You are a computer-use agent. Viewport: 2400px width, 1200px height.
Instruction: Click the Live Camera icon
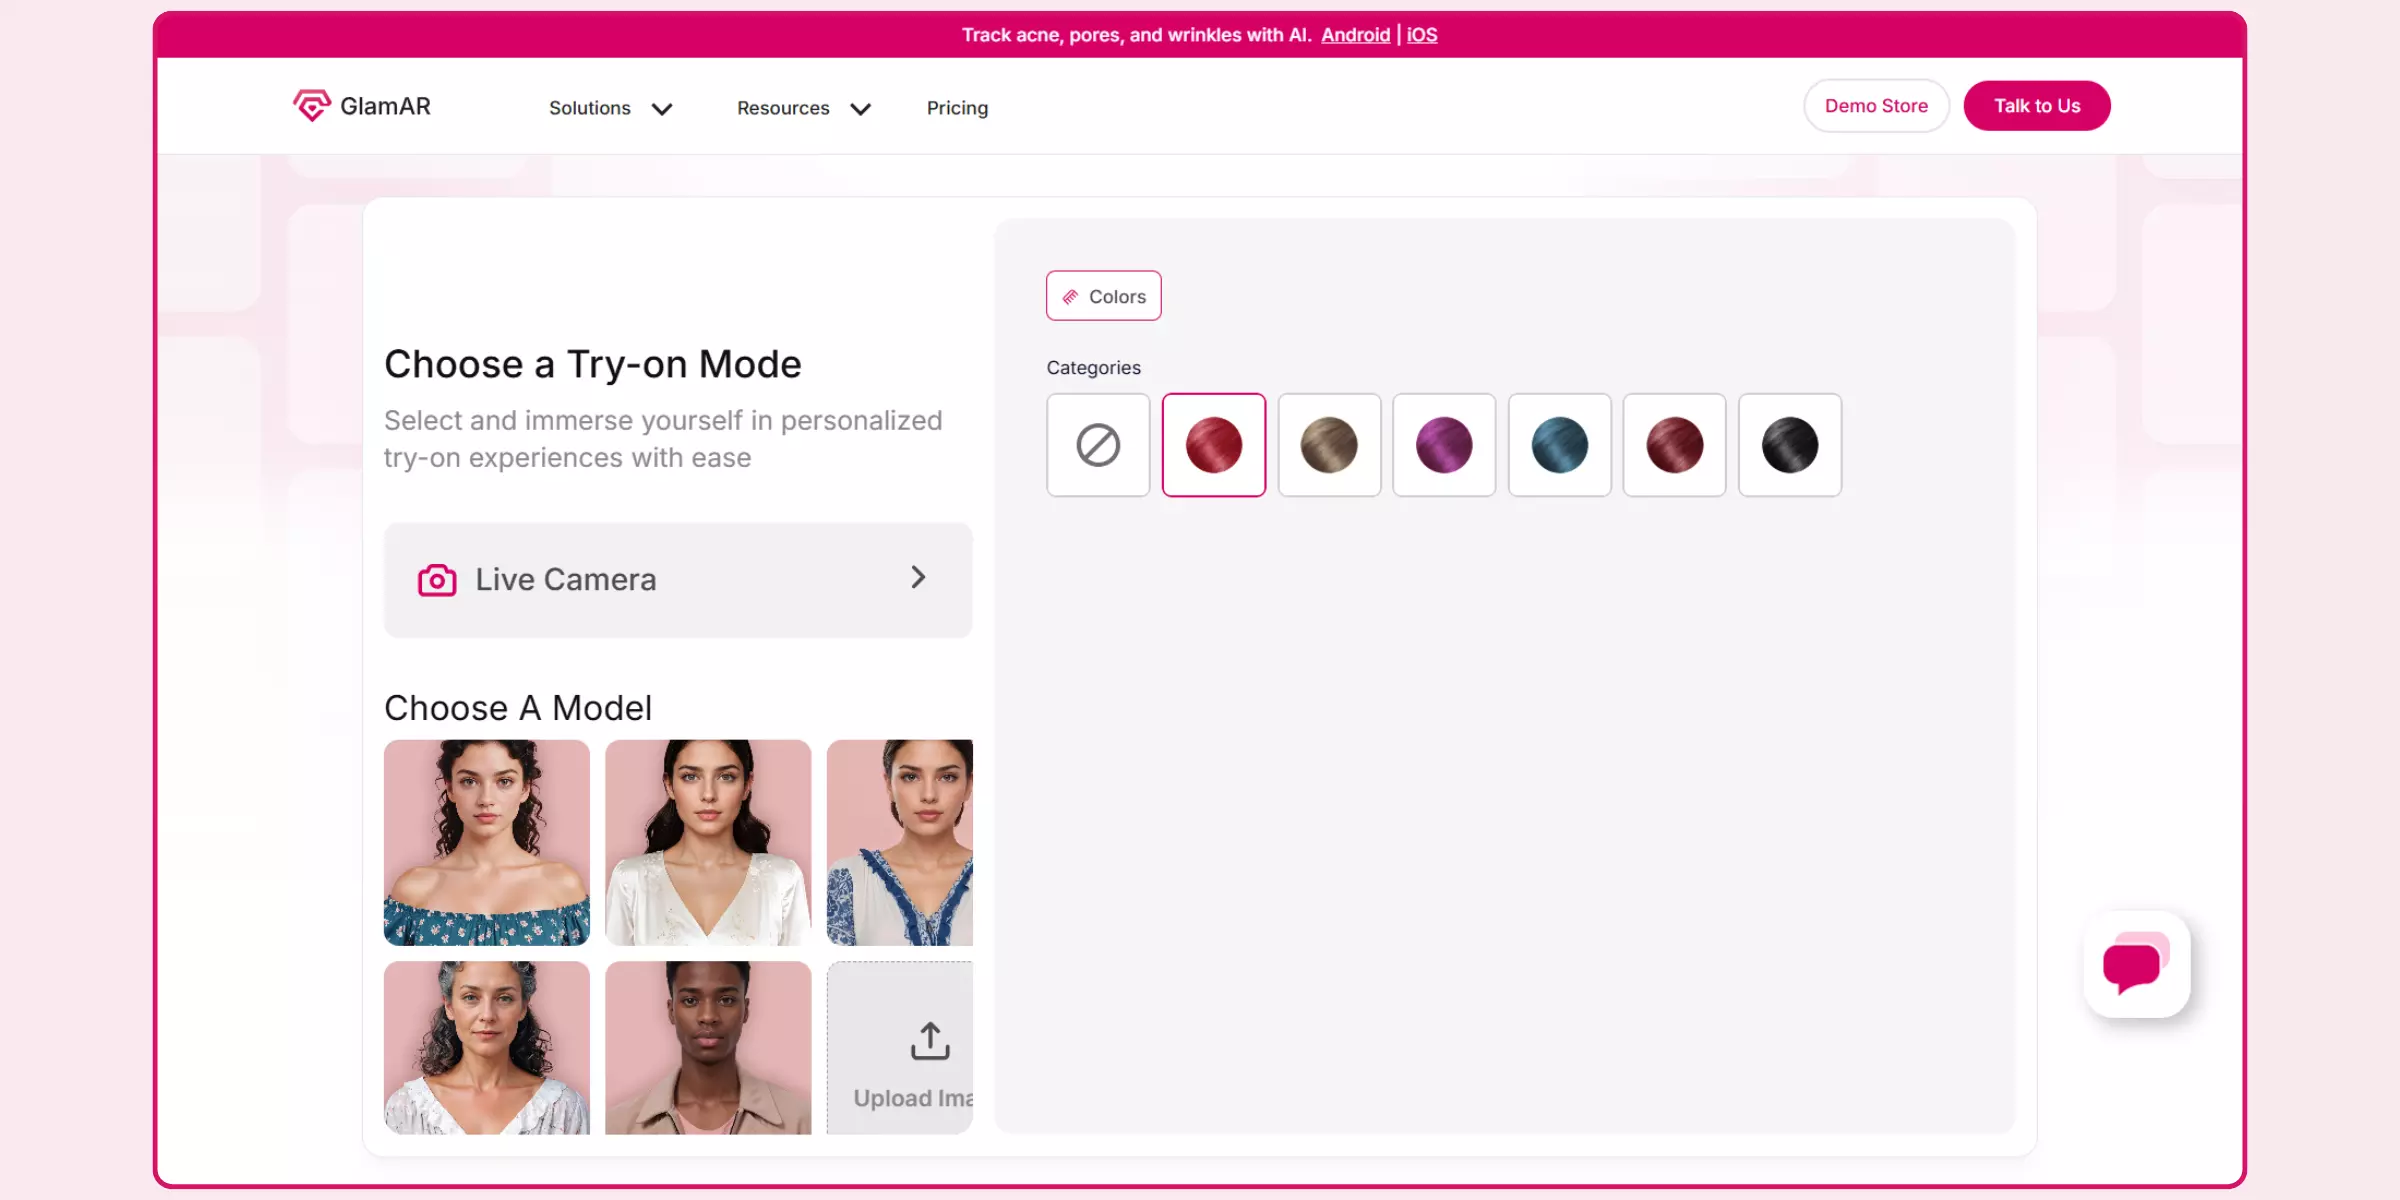[437, 580]
